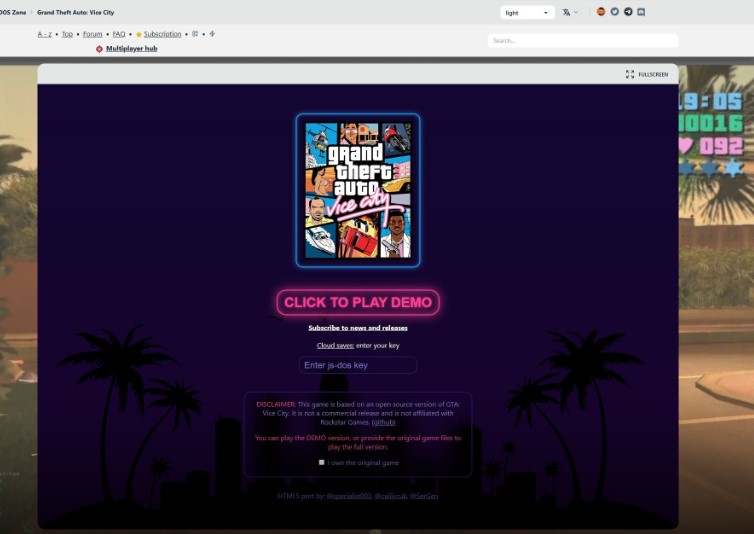The height and width of the screenshot is (534, 754).
Task: Open the FAQ link
Action: [119, 34]
